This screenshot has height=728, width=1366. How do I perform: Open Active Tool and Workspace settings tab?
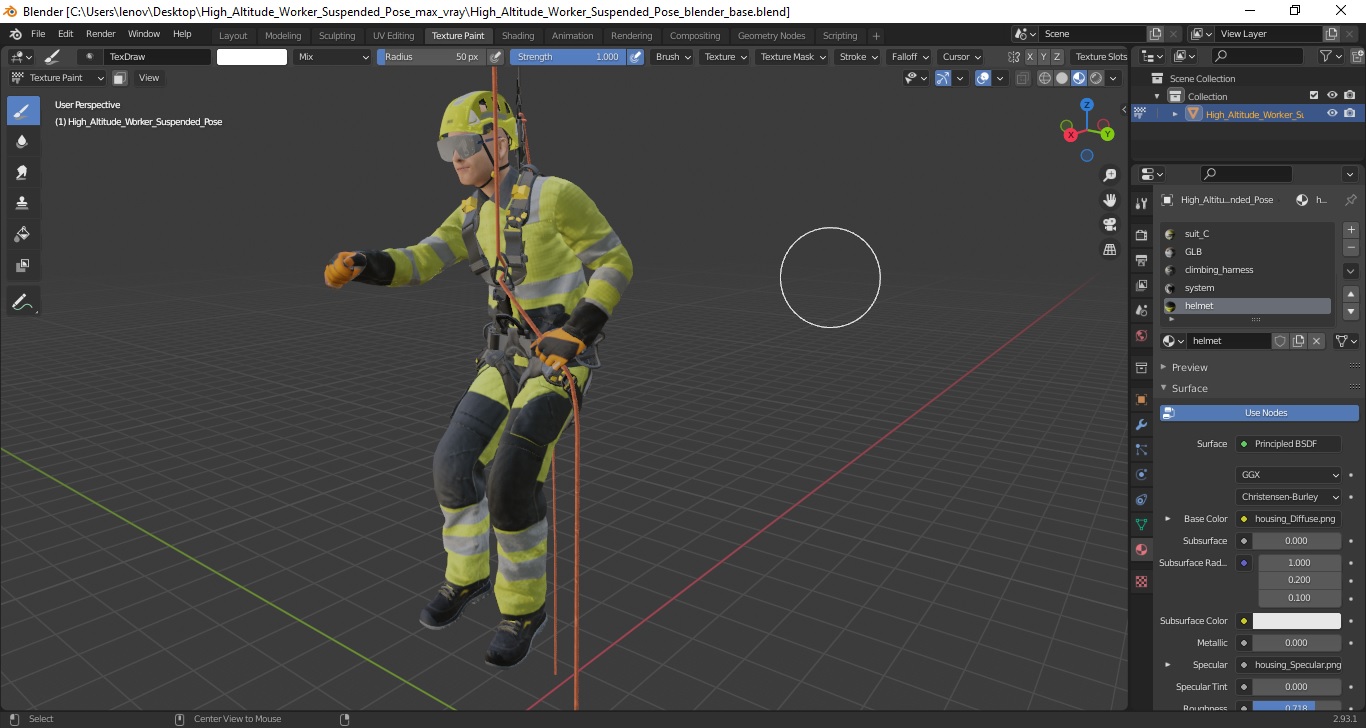click(x=1141, y=204)
